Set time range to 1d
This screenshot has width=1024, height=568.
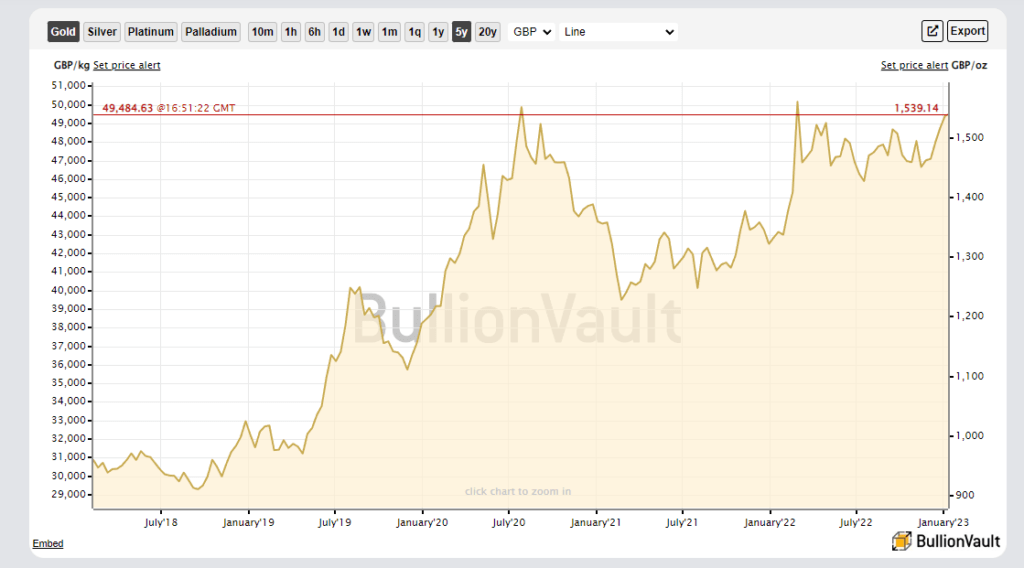coord(338,31)
